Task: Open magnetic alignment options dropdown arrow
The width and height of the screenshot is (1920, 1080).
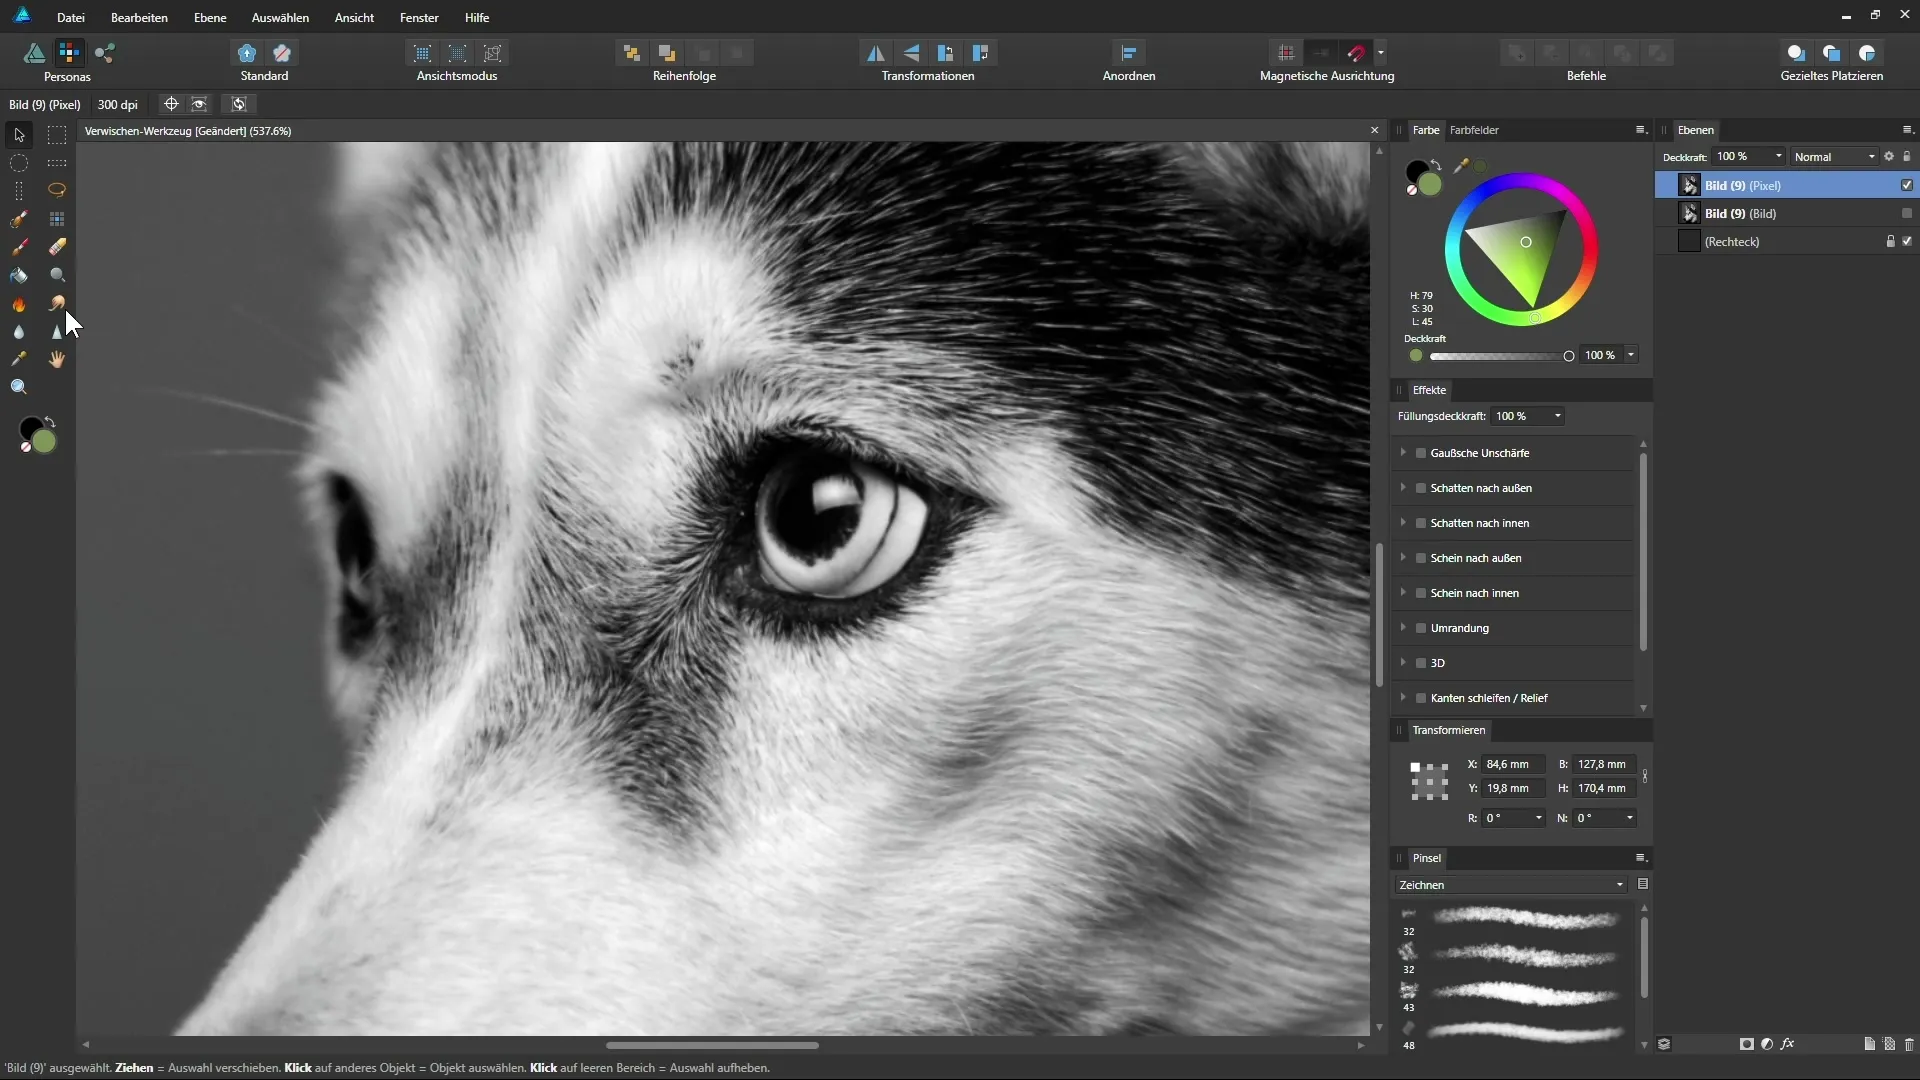Action: coord(1381,53)
